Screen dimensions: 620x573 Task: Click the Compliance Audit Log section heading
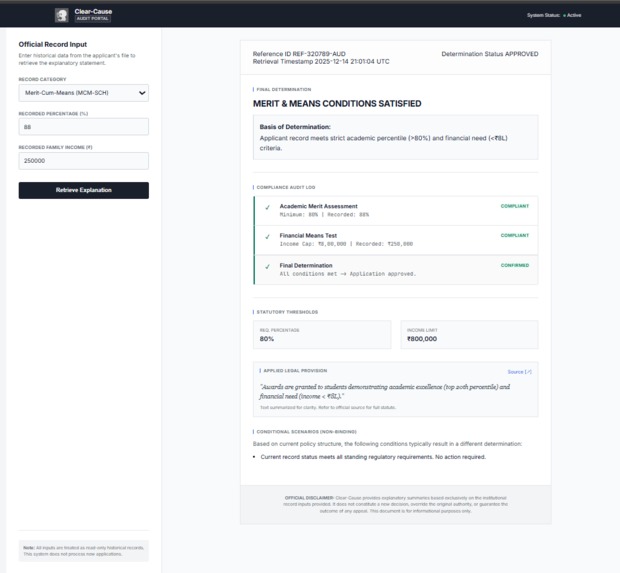pos(285,187)
